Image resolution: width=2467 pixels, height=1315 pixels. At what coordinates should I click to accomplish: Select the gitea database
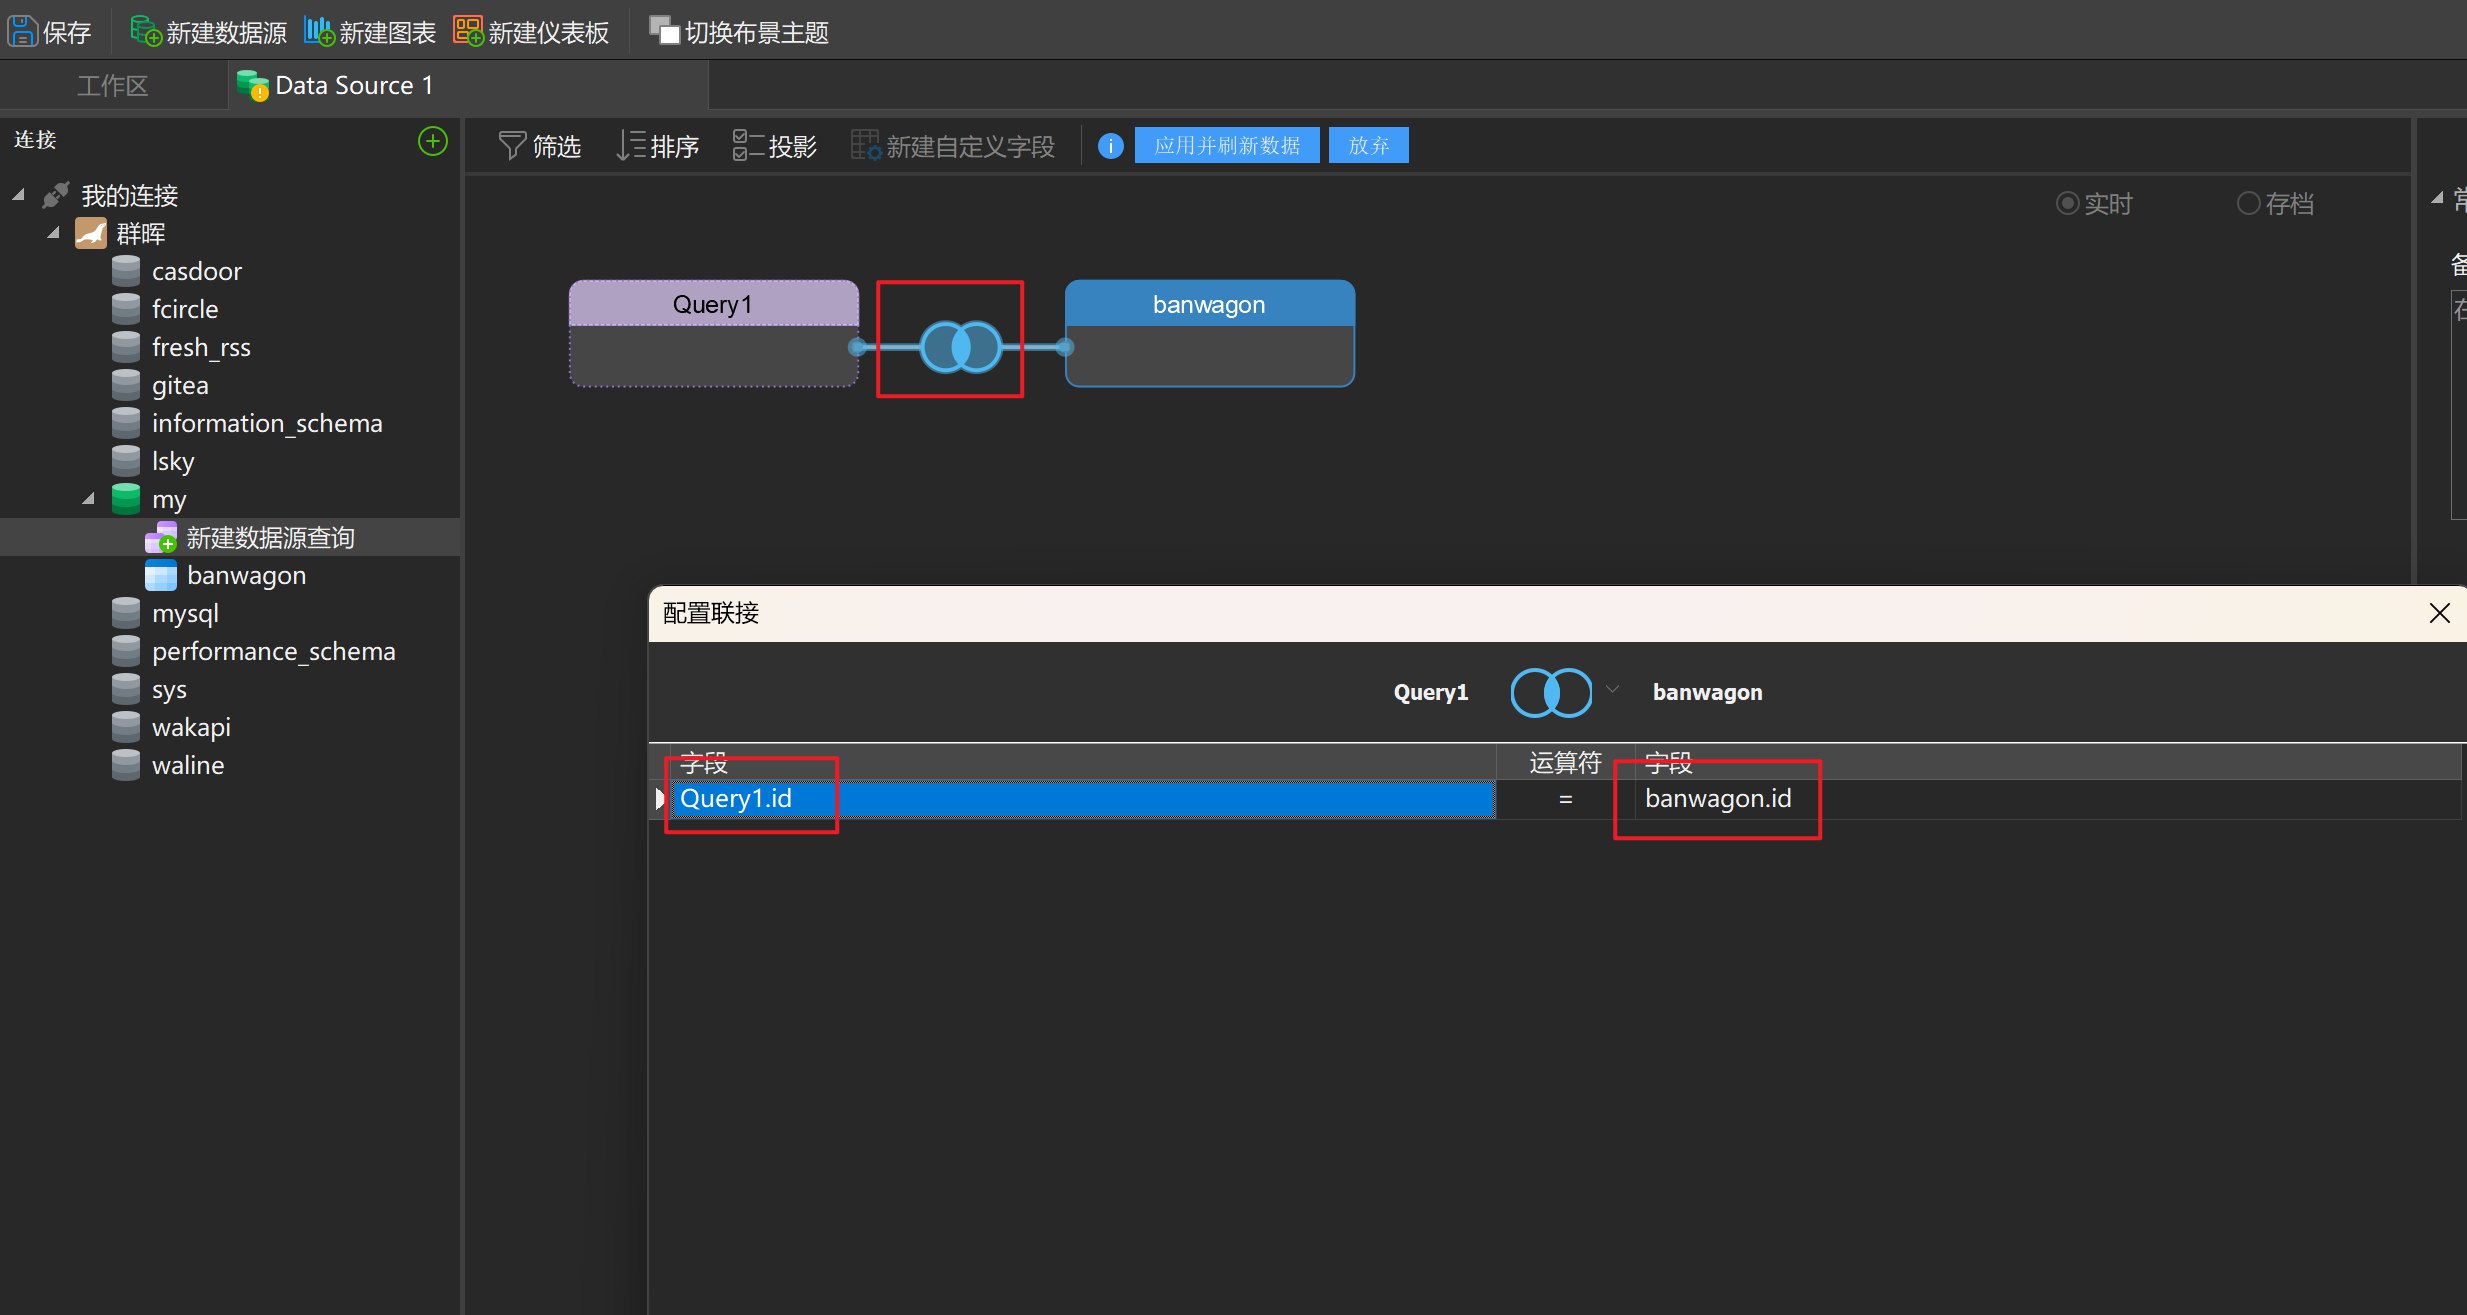tap(180, 385)
